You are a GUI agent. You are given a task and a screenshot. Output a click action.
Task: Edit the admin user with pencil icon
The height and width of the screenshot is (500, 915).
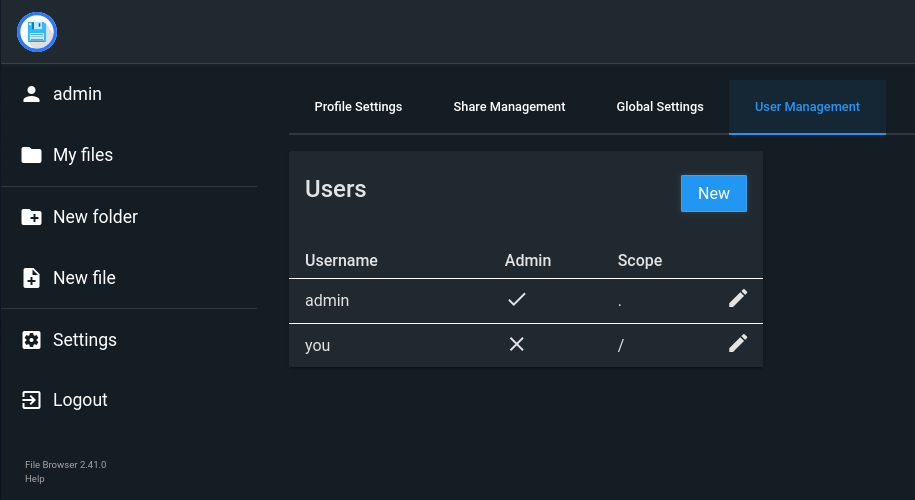(x=738, y=298)
